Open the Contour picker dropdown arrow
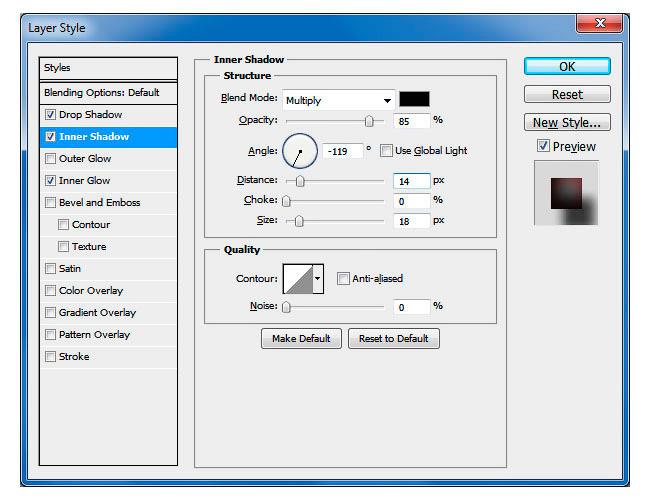 318,279
